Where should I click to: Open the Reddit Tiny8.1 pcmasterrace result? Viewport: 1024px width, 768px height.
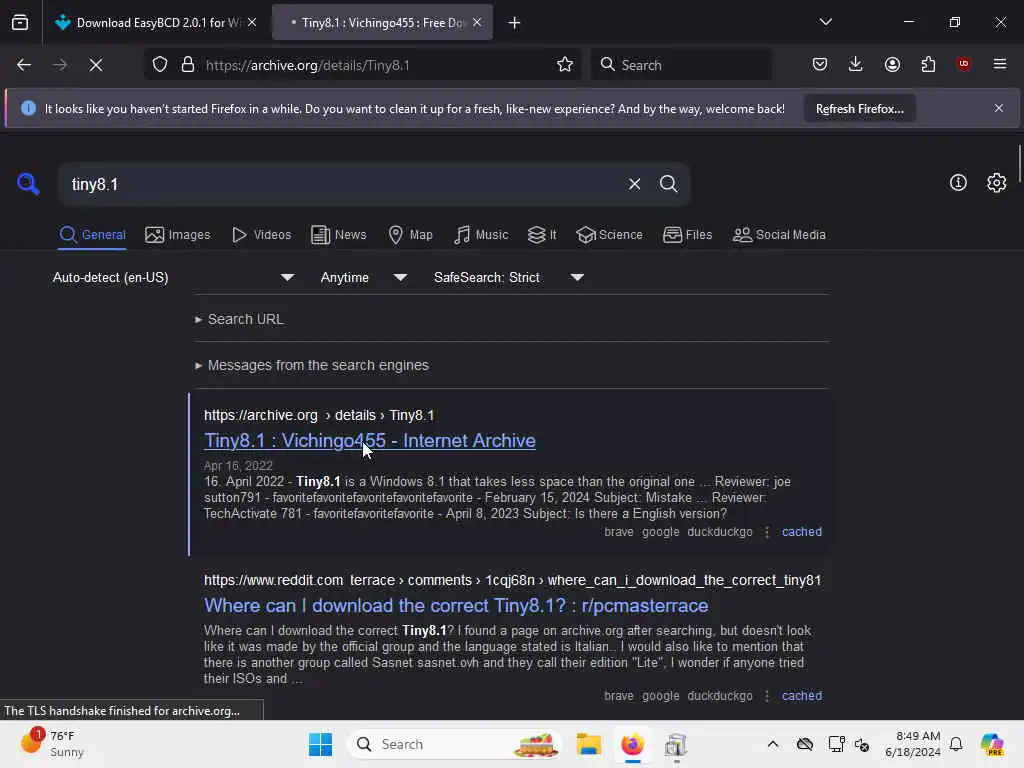[x=456, y=605]
